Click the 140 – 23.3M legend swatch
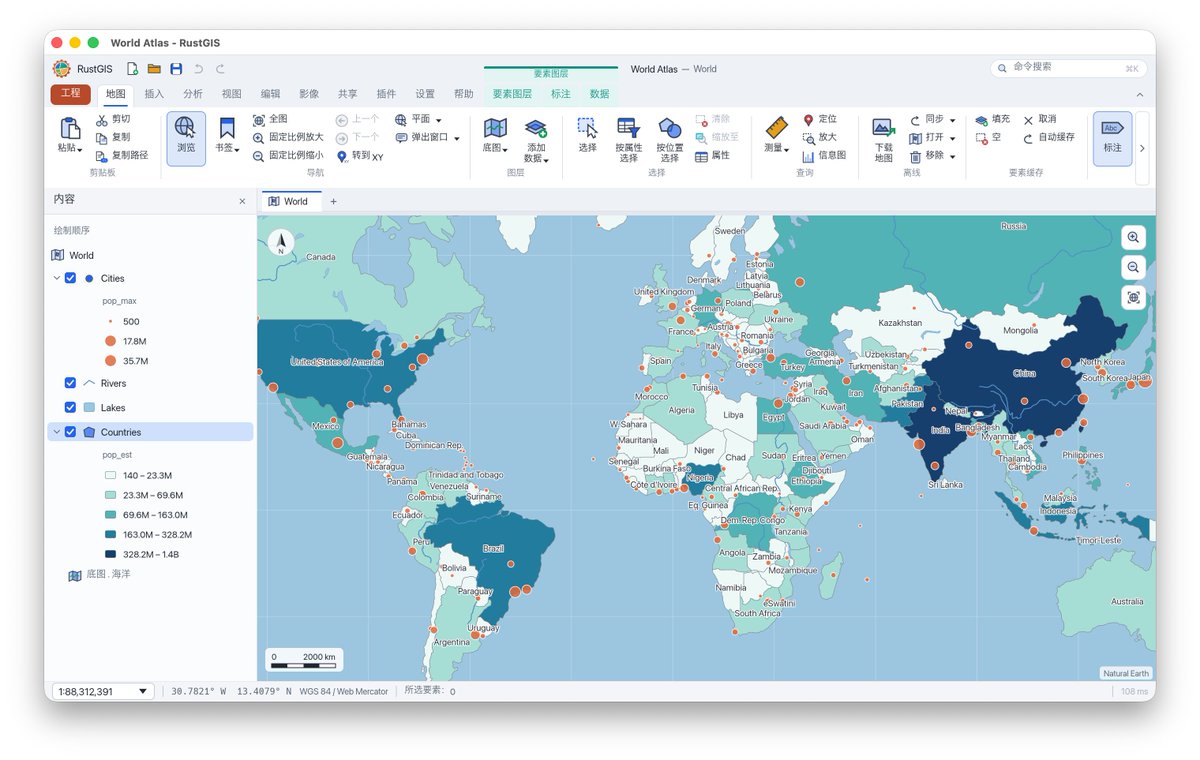This screenshot has height=760, width=1200. click(111, 476)
